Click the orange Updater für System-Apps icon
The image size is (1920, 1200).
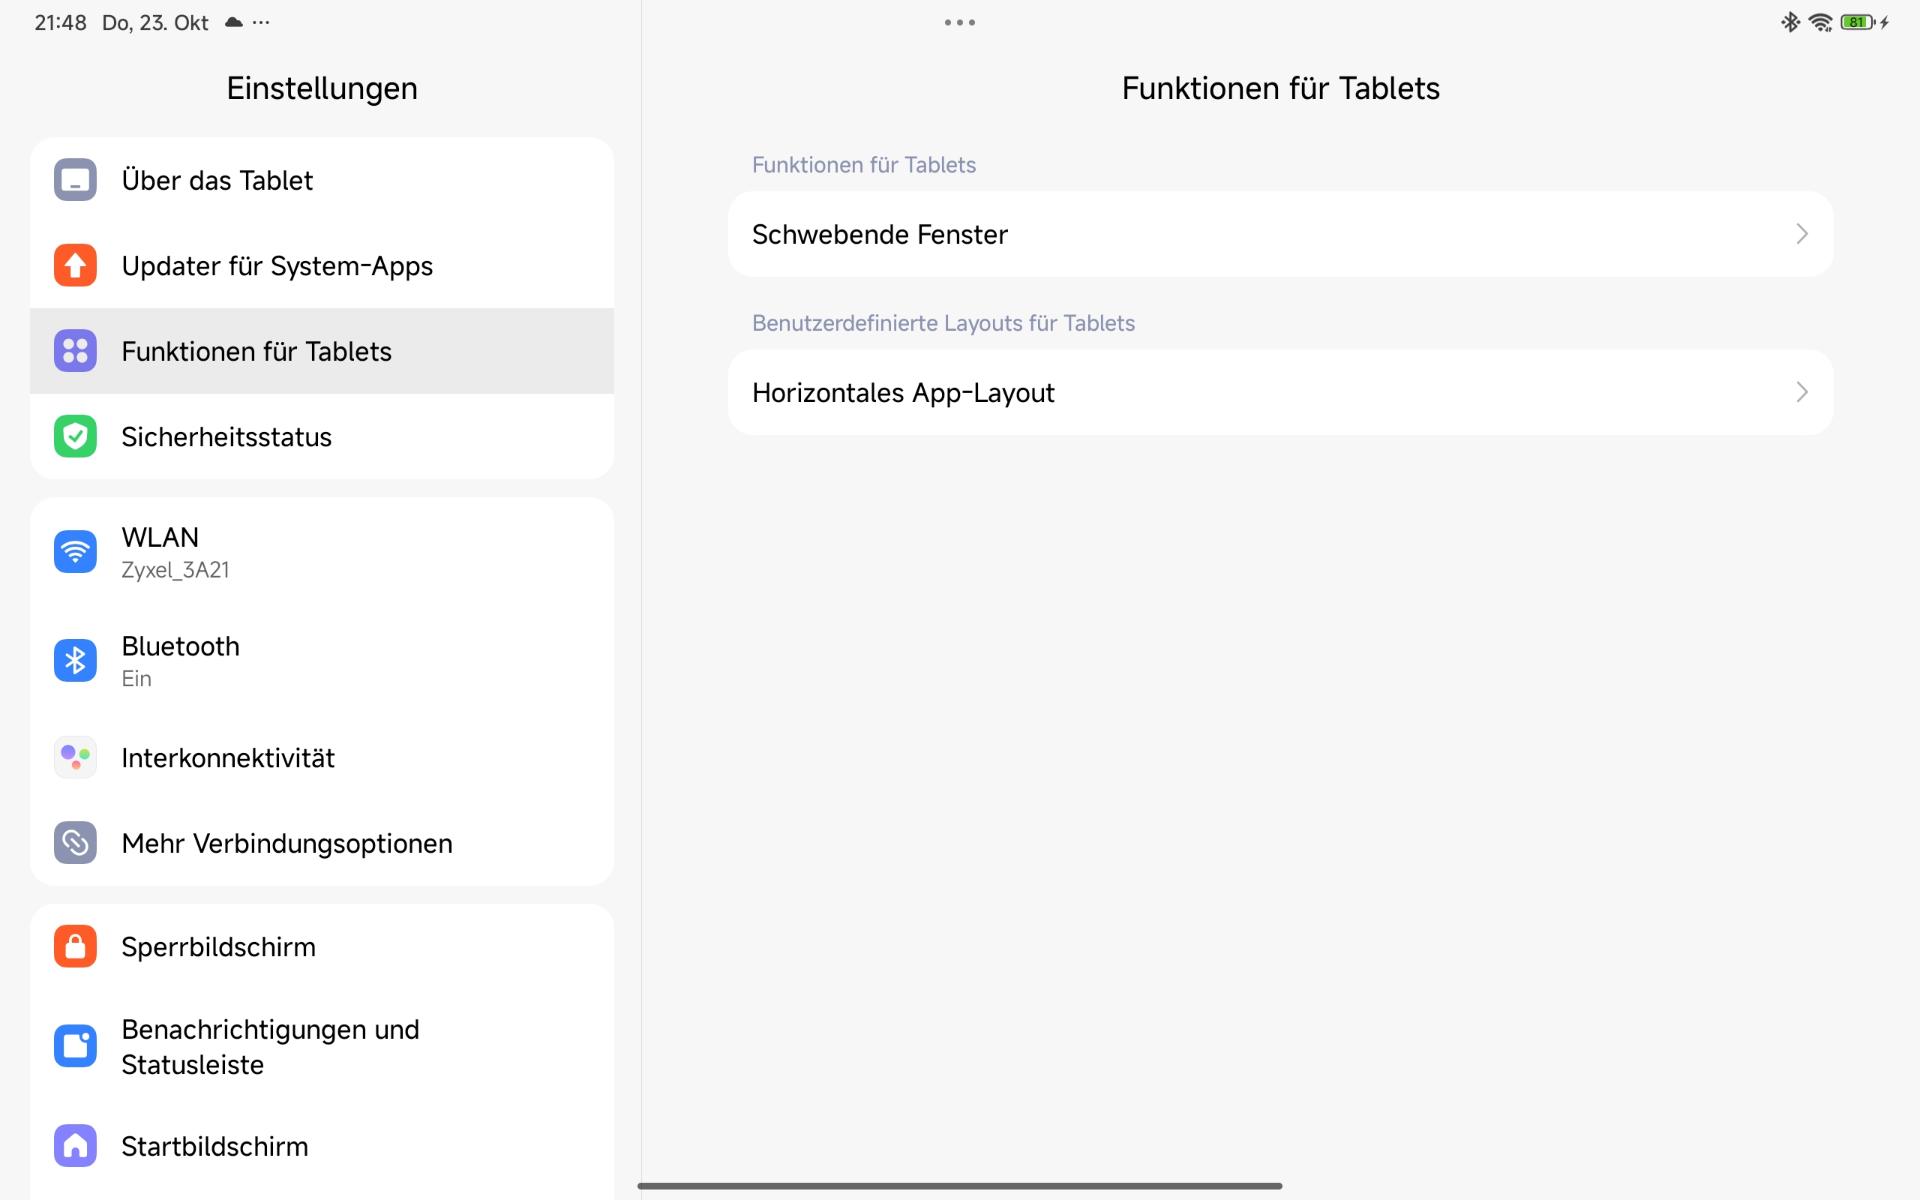pyautogui.click(x=75, y=266)
